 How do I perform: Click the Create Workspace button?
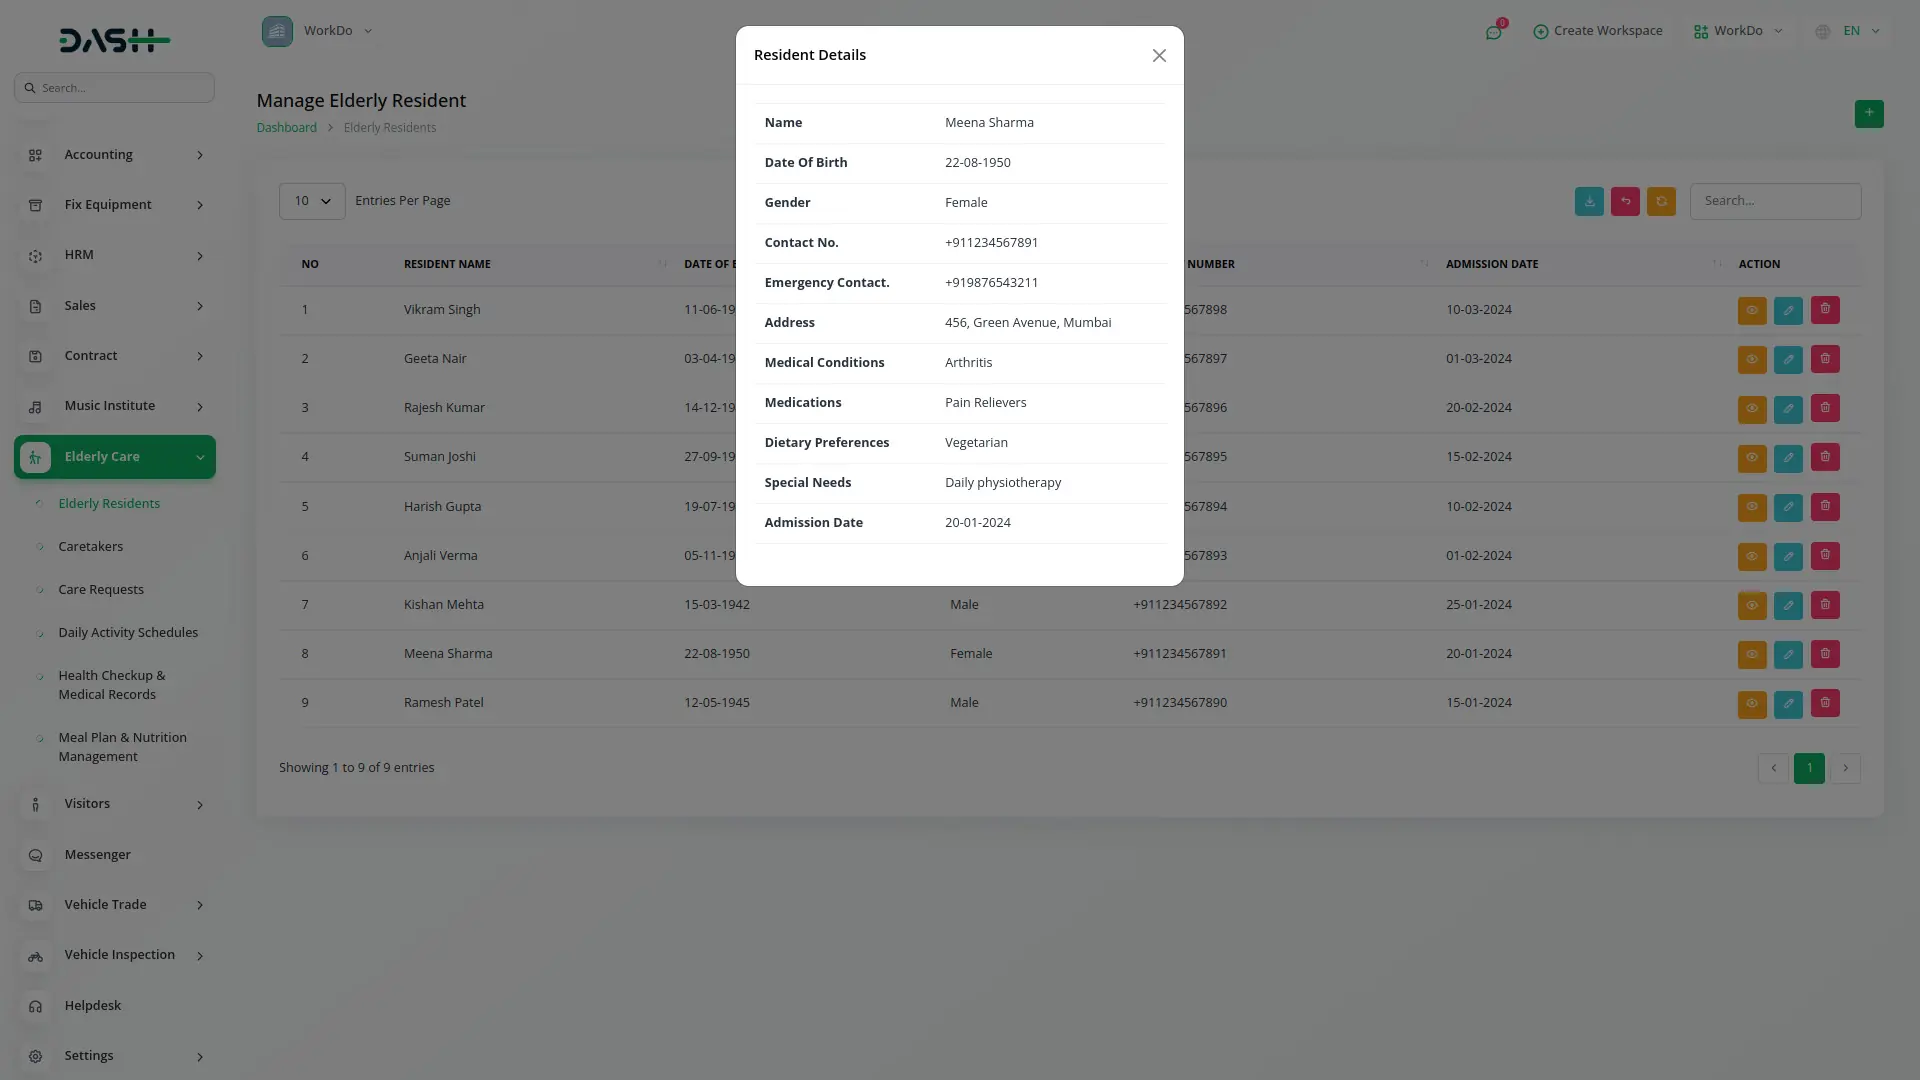coord(1597,31)
